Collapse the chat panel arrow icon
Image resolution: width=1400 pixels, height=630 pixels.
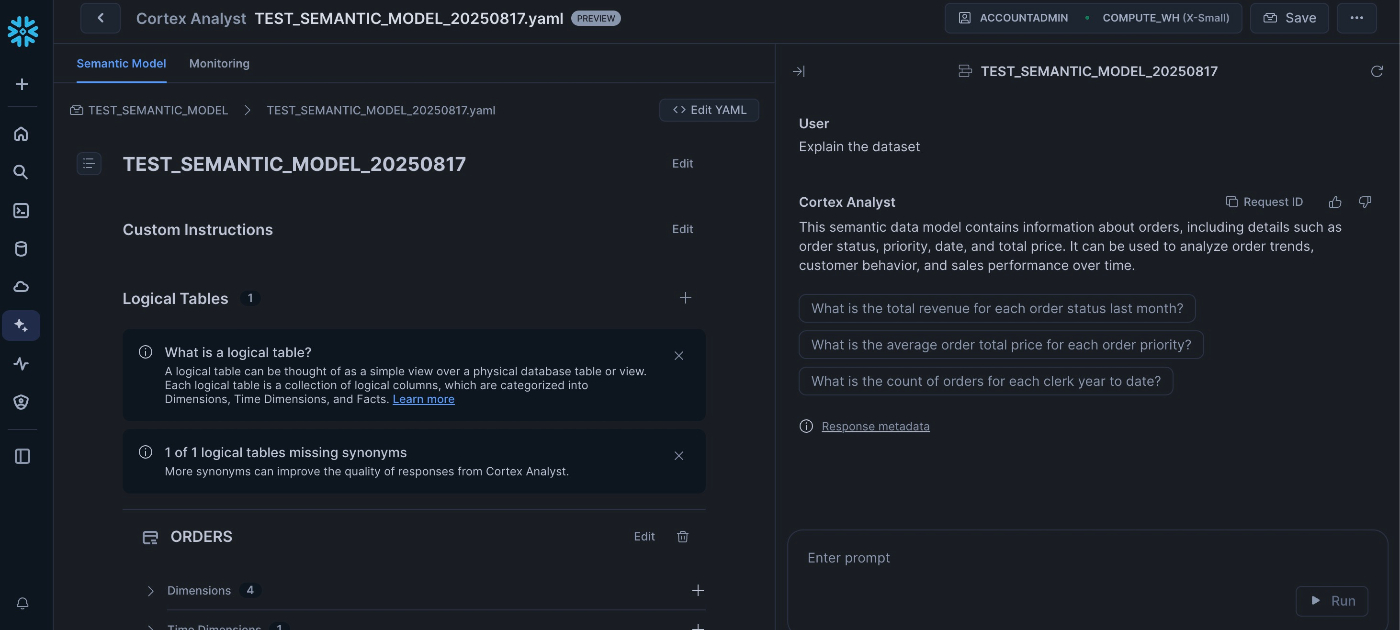pyautogui.click(x=798, y=71)
